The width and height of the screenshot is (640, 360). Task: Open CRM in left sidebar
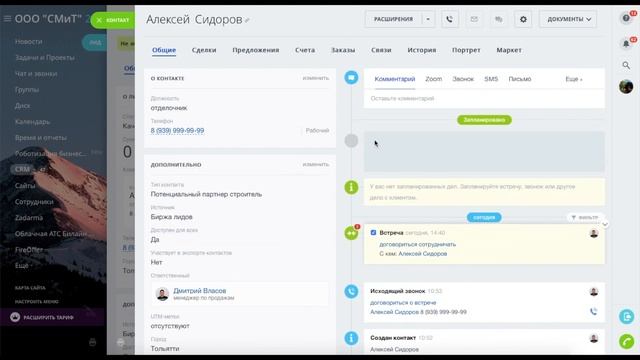22,169
